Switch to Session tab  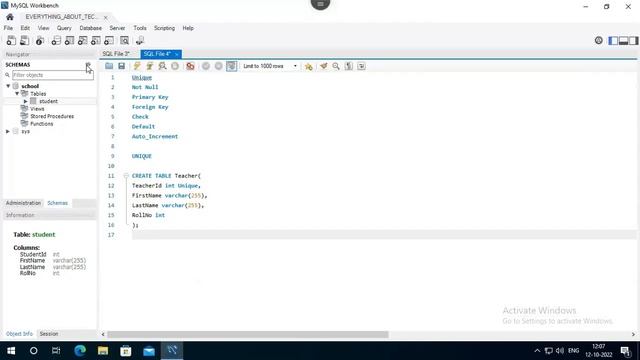pos(49,334)
